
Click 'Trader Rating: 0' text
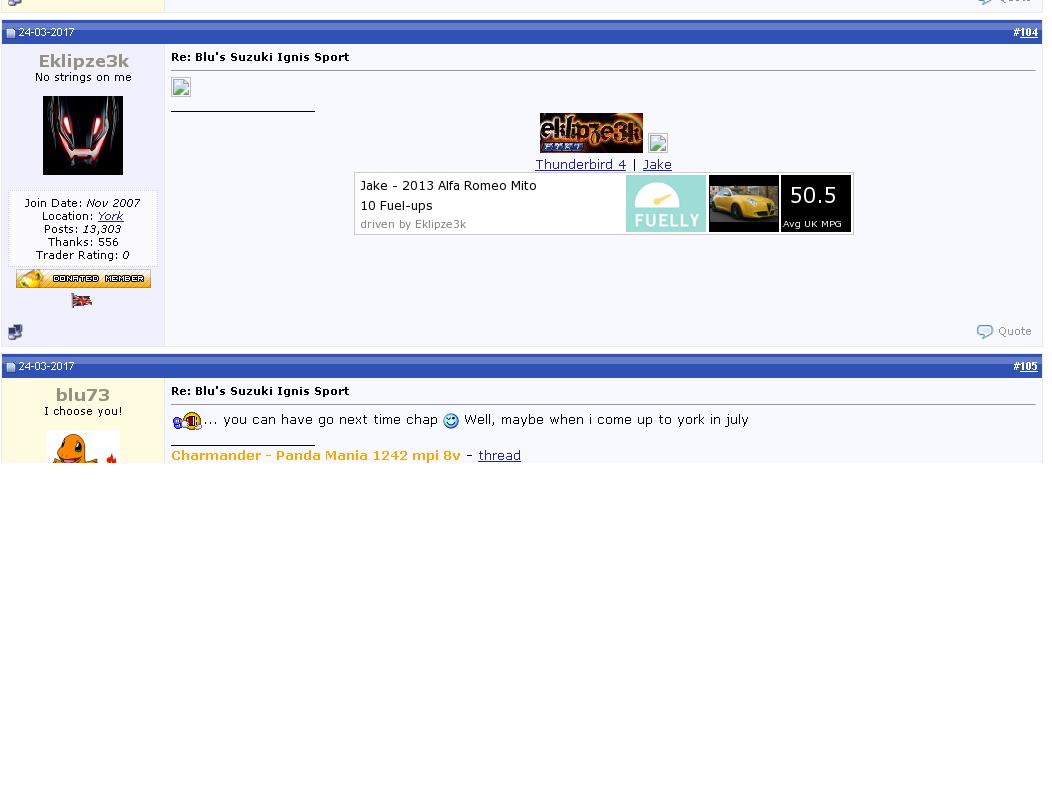pyautogui.click(x=83, y=255)
